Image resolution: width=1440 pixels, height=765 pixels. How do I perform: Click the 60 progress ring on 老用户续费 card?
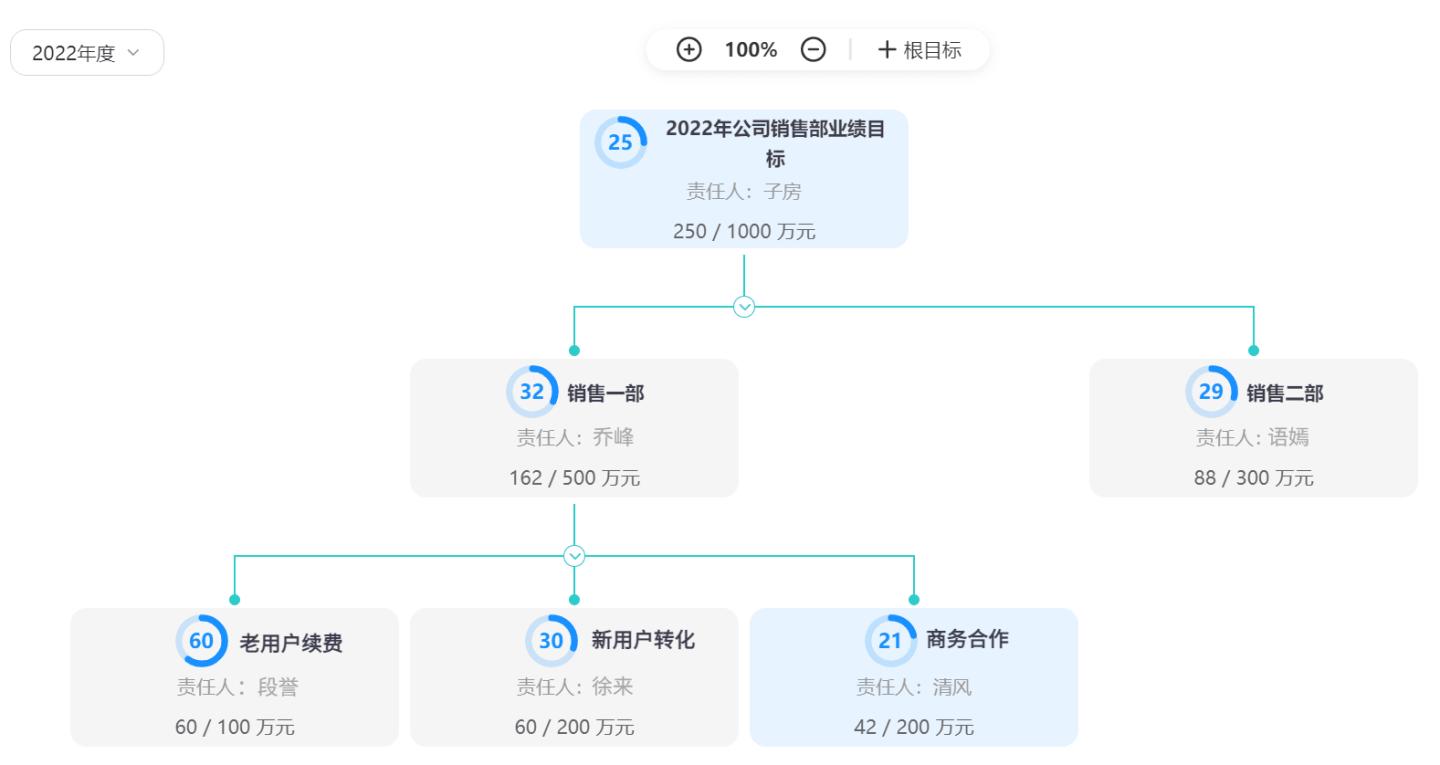coord(204,643)
